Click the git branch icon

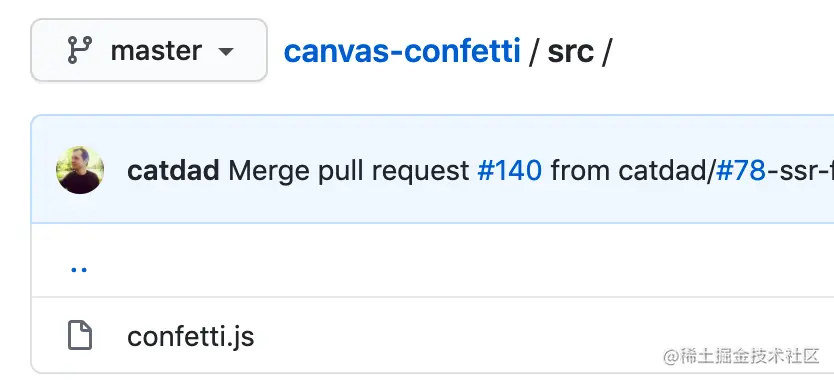coord(80,51)
